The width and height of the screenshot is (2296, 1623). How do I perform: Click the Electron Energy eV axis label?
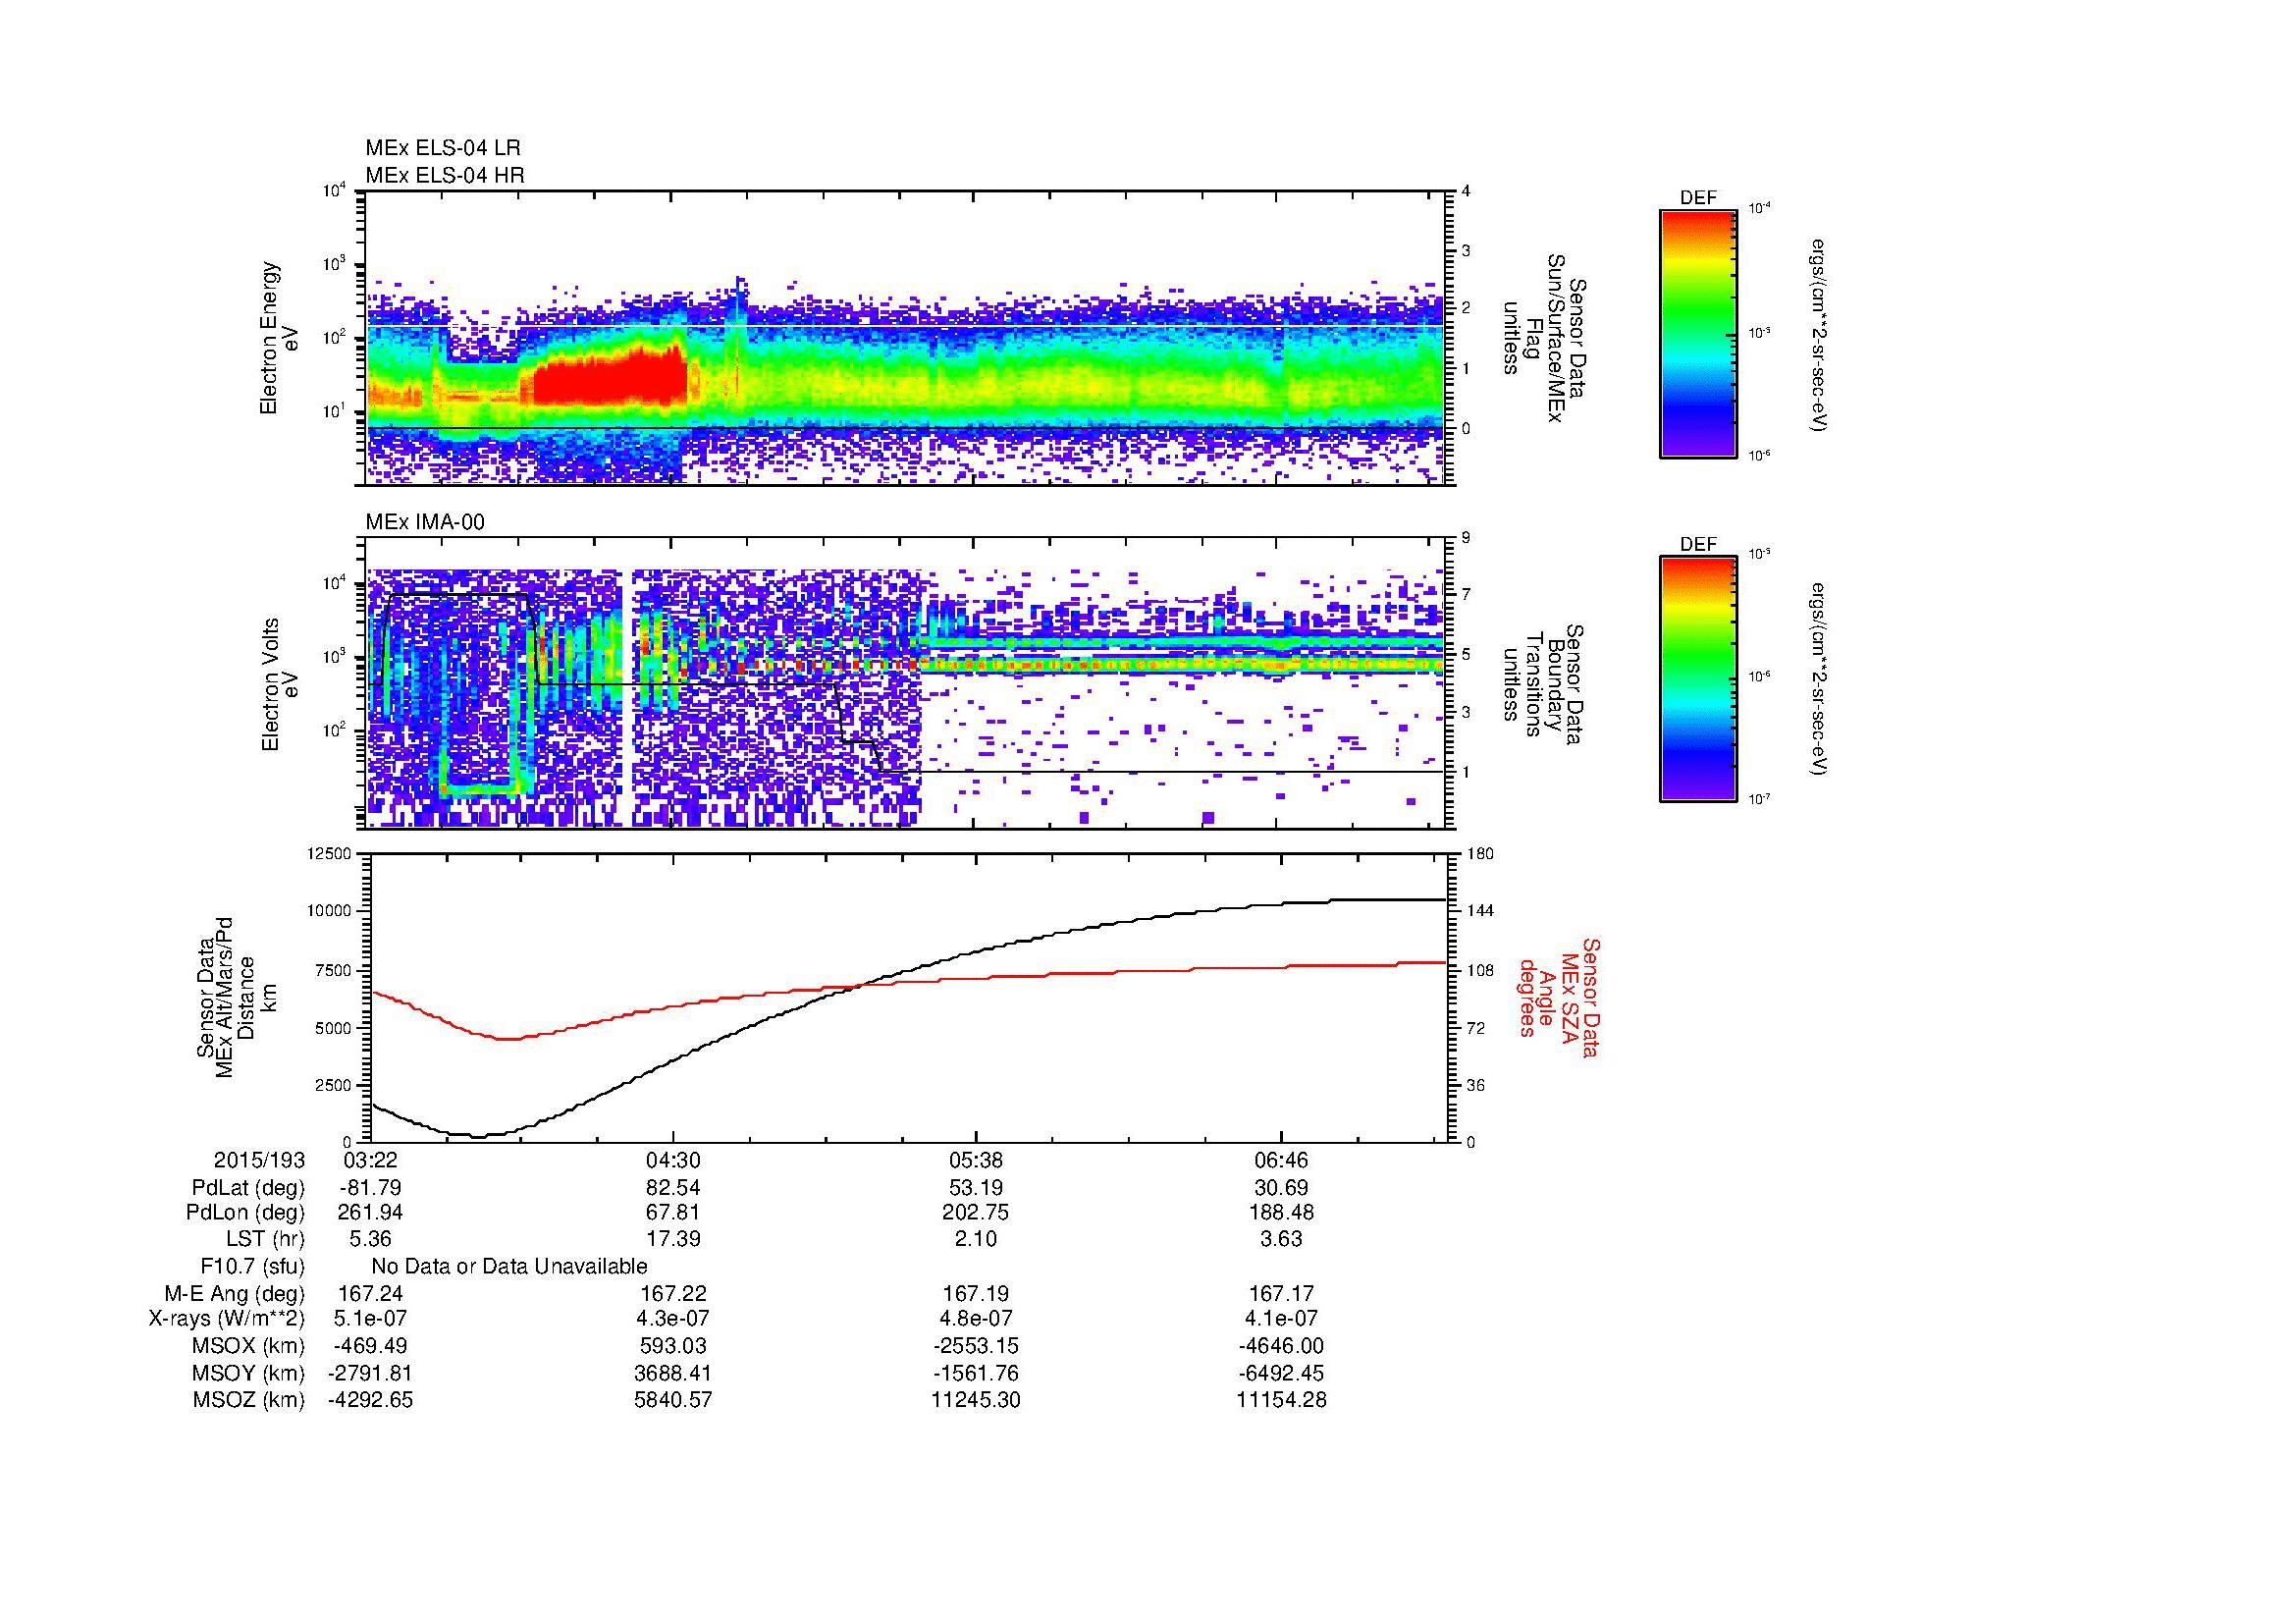click(280, 338)
